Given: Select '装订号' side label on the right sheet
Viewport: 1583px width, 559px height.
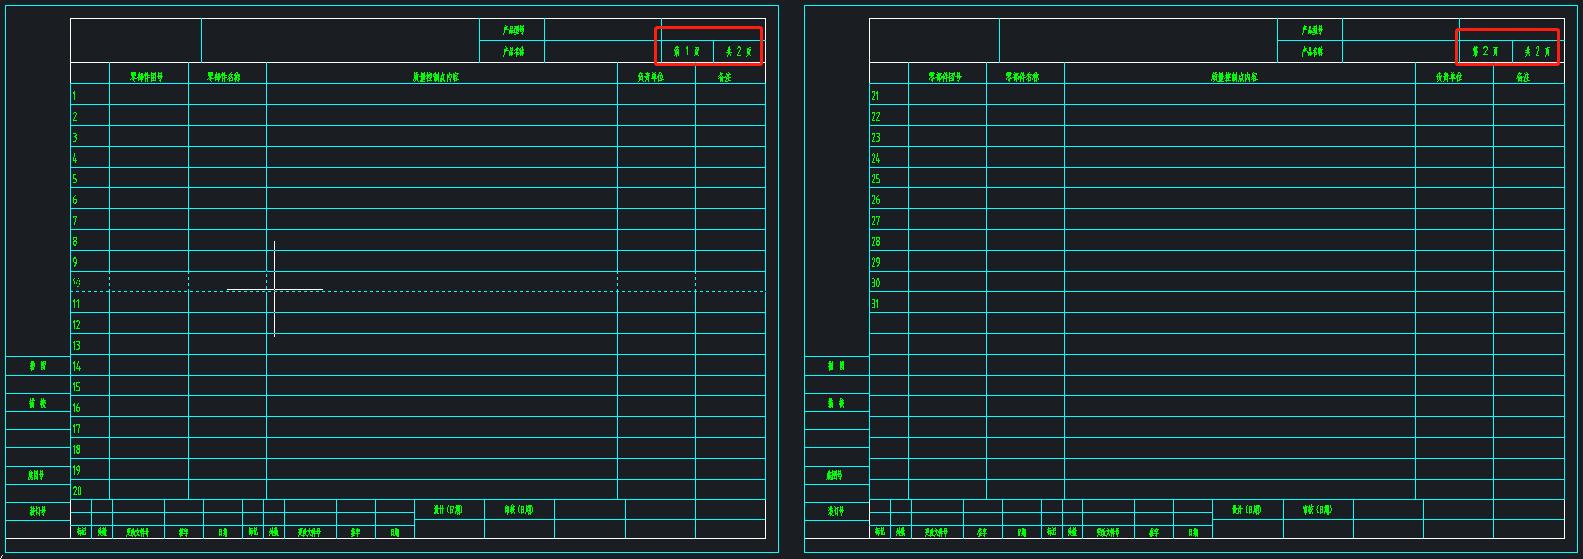Looking at the screenshot, I should tap(835, 511).
